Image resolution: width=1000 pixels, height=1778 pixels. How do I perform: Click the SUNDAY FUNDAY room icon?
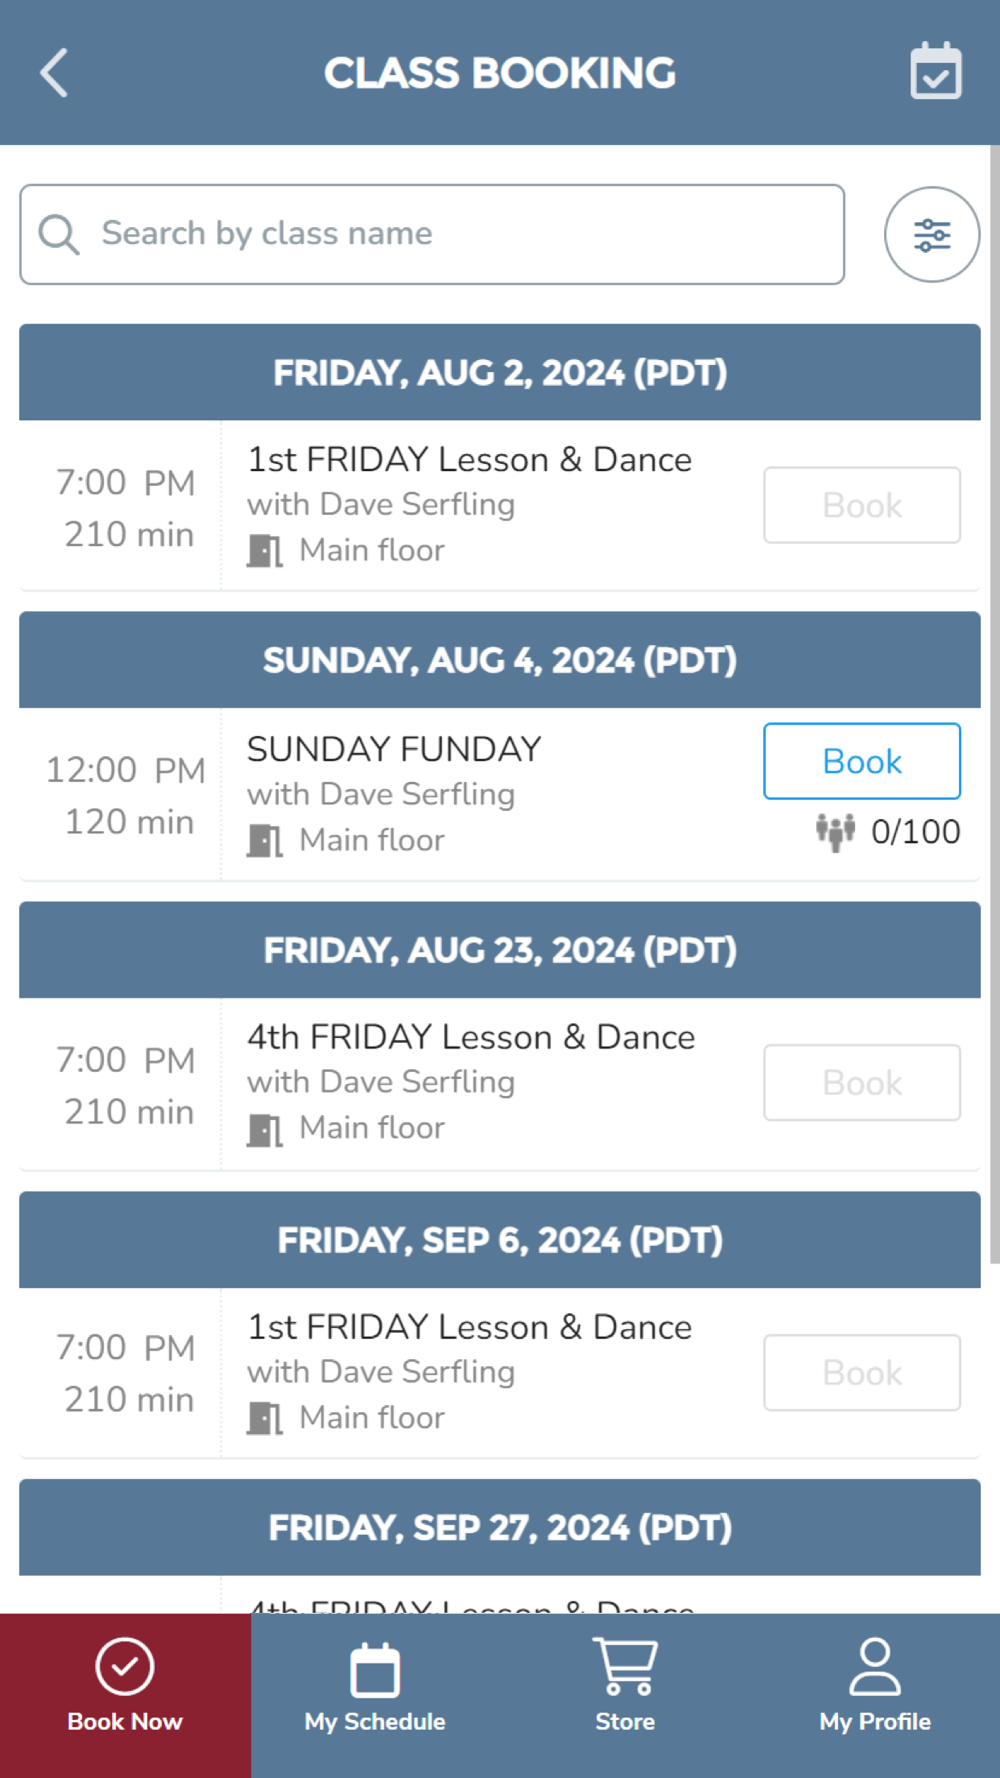pyautogui.click(x=265, y=840)
